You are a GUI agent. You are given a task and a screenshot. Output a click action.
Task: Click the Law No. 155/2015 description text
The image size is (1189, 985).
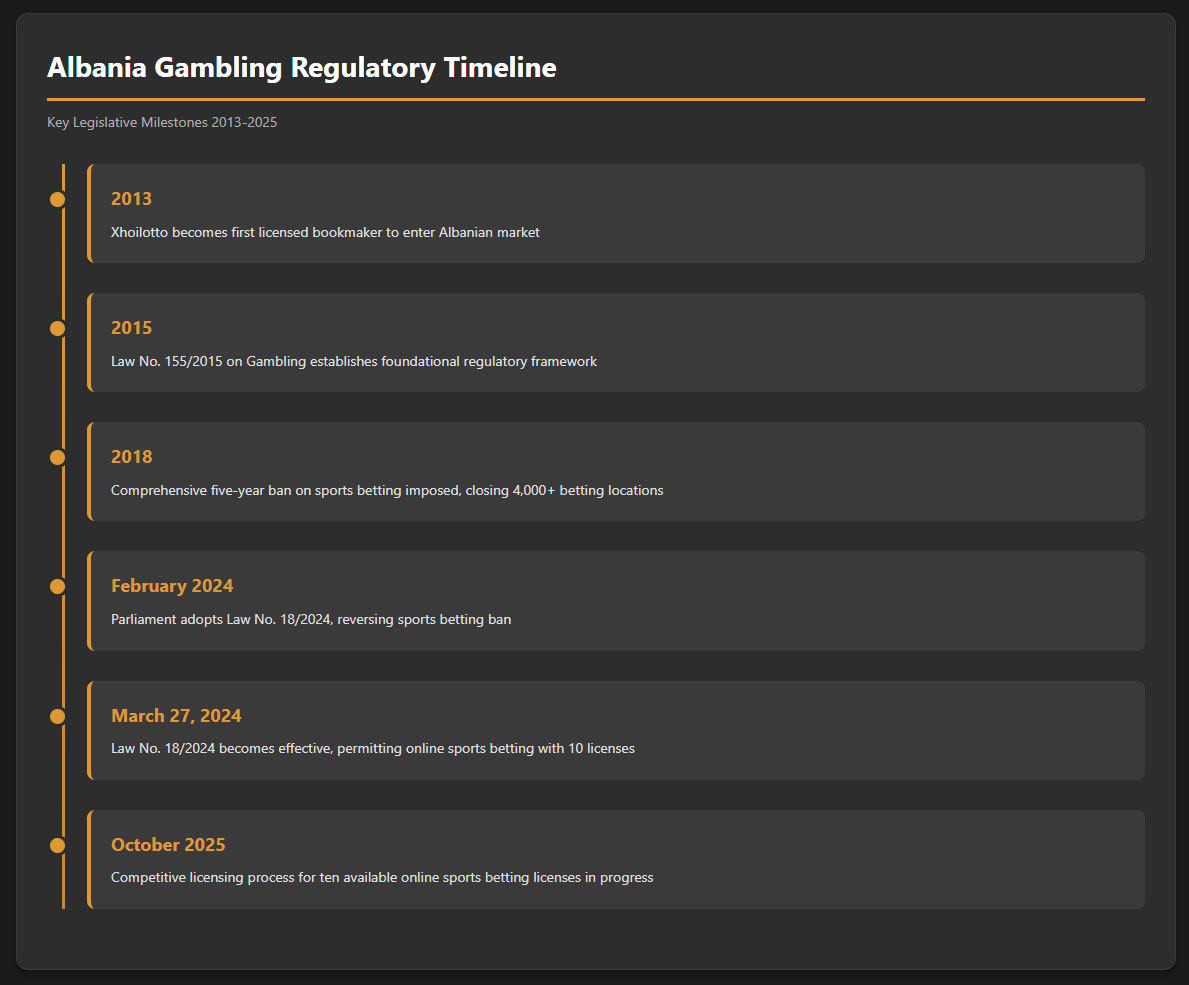click(354, 361)
